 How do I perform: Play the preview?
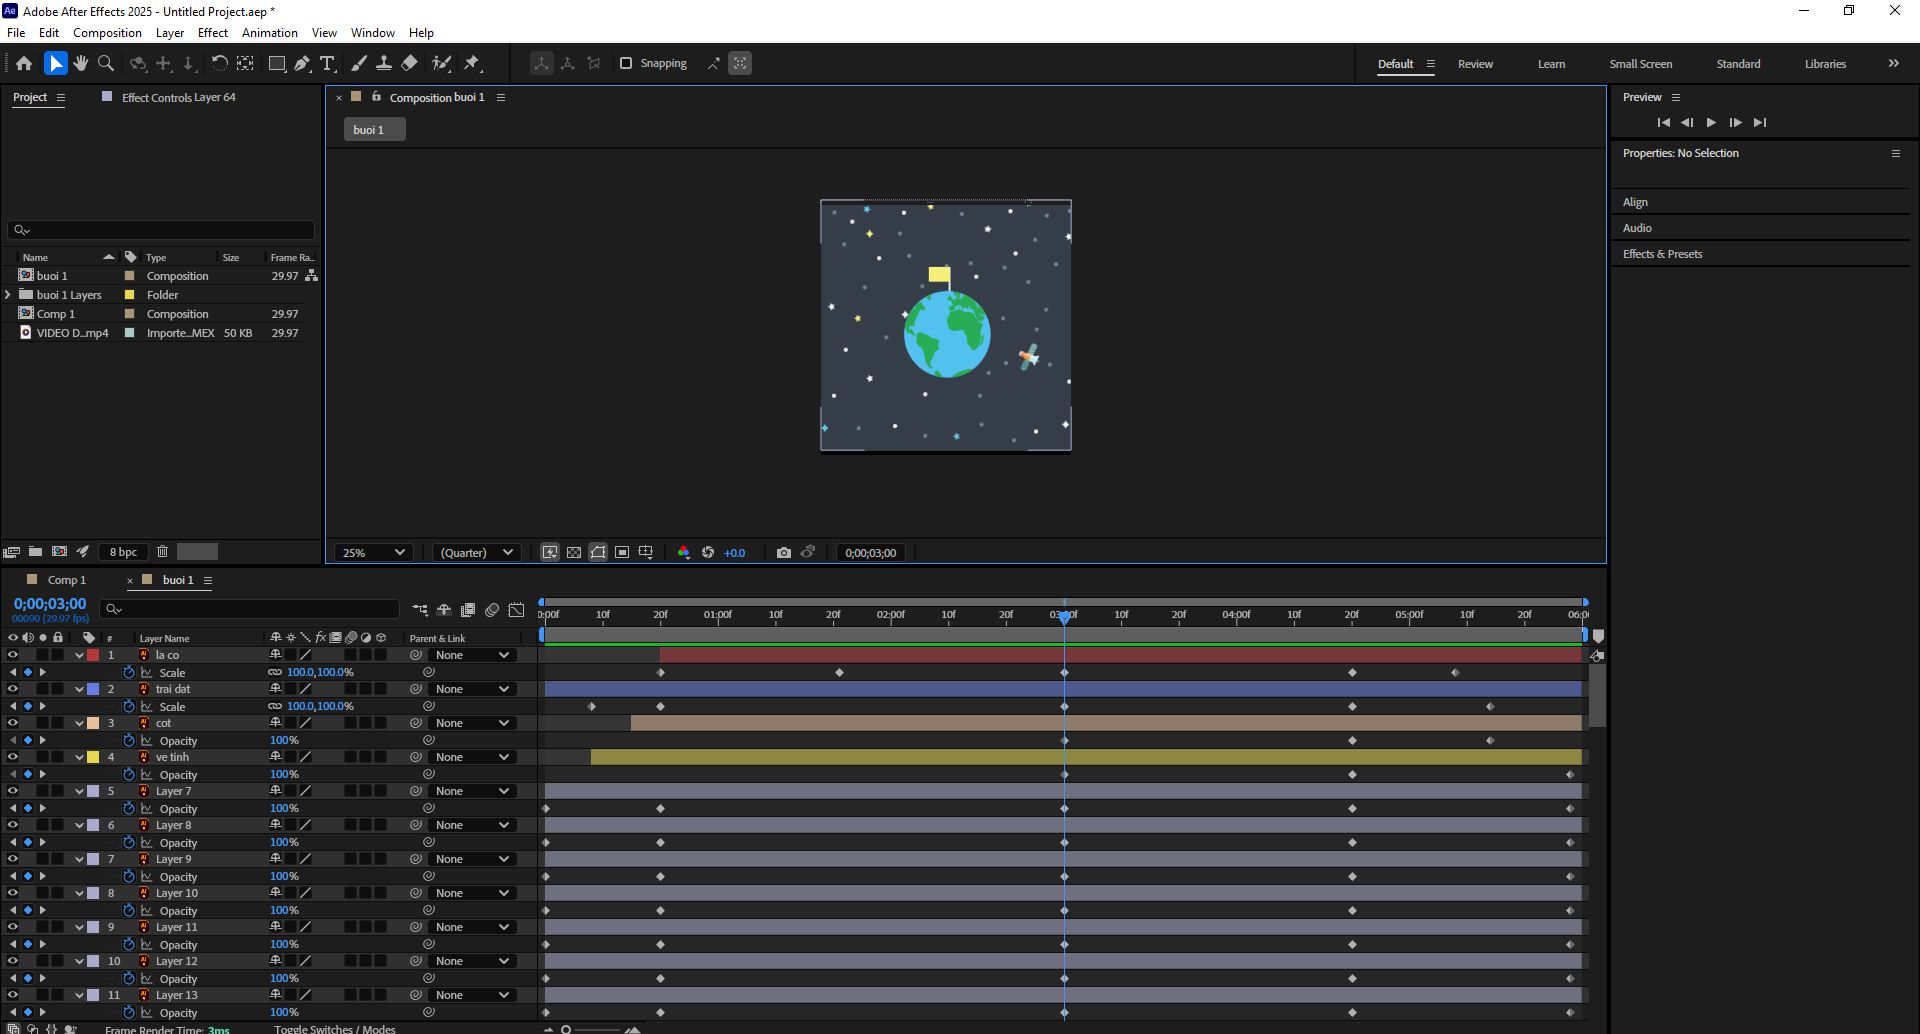1711,122
